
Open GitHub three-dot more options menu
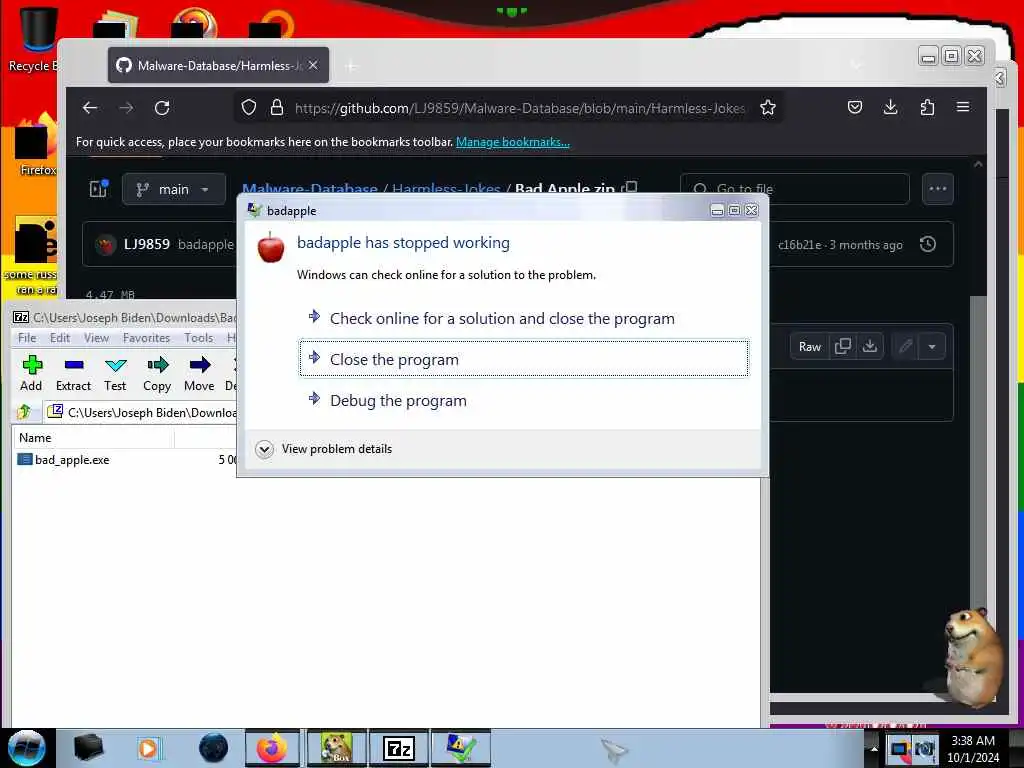pyautogui.click(x=938, y=189)
